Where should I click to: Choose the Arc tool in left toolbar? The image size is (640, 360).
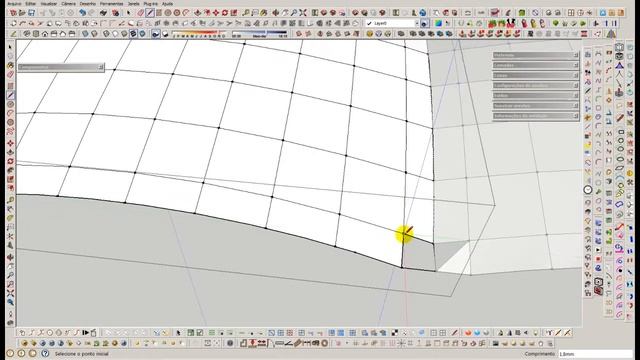(11, 113)
